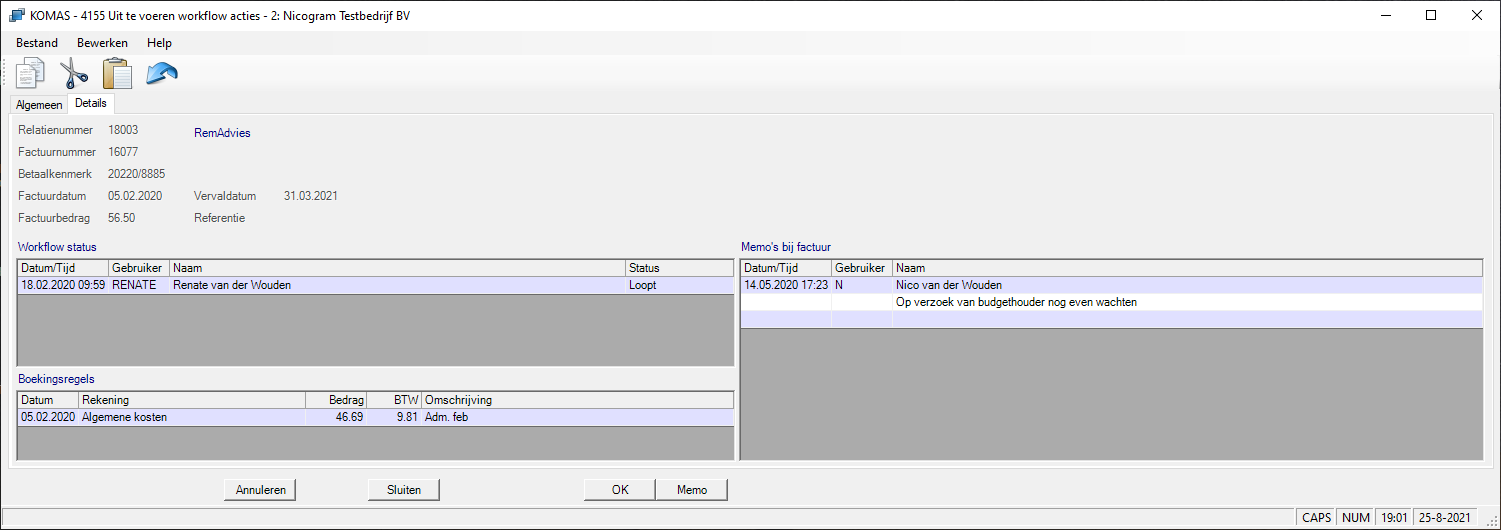Open the Bestand menu
This screenshot has width=1501, height=530.
click(x=37, y=43)
